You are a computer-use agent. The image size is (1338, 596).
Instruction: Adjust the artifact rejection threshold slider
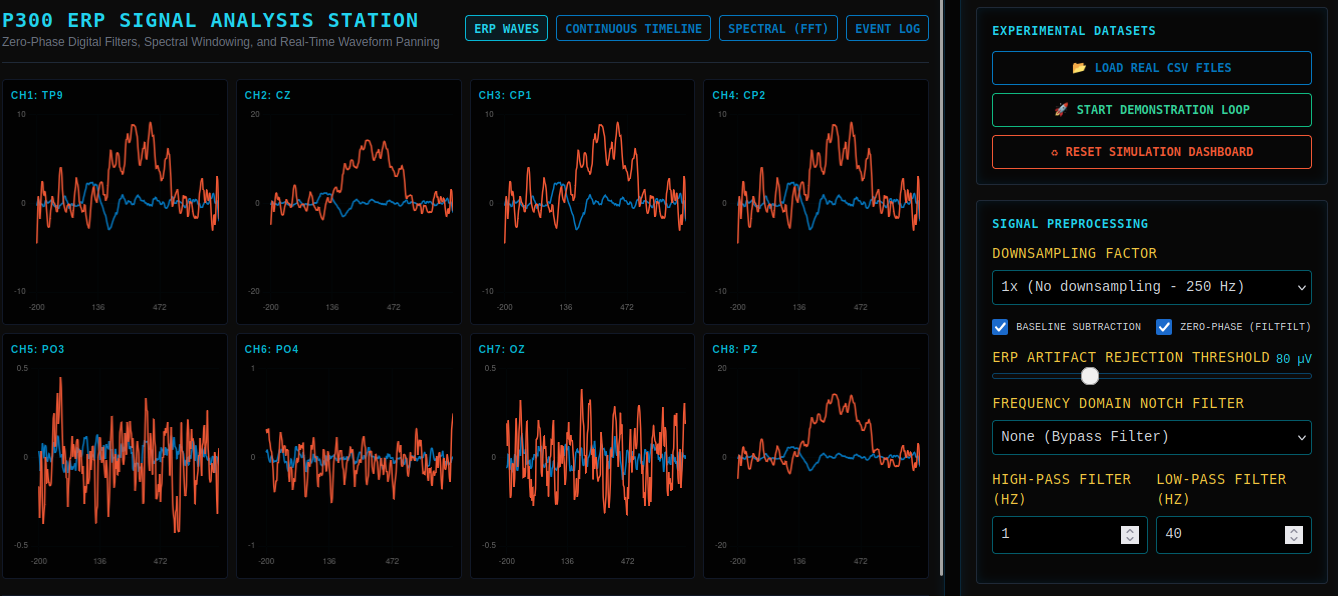click(x=1152, y=376)
